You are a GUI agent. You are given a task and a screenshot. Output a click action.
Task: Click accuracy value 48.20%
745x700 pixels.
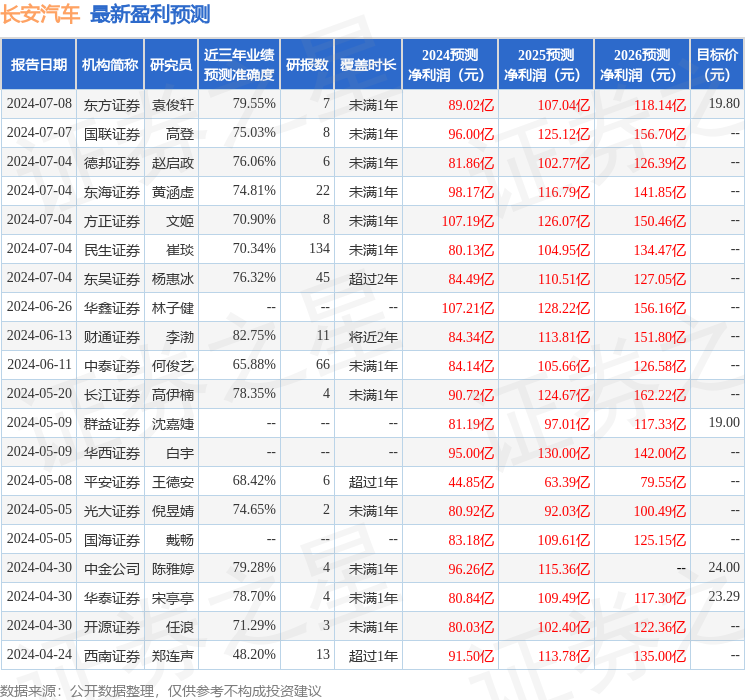(x=254, y=654)
